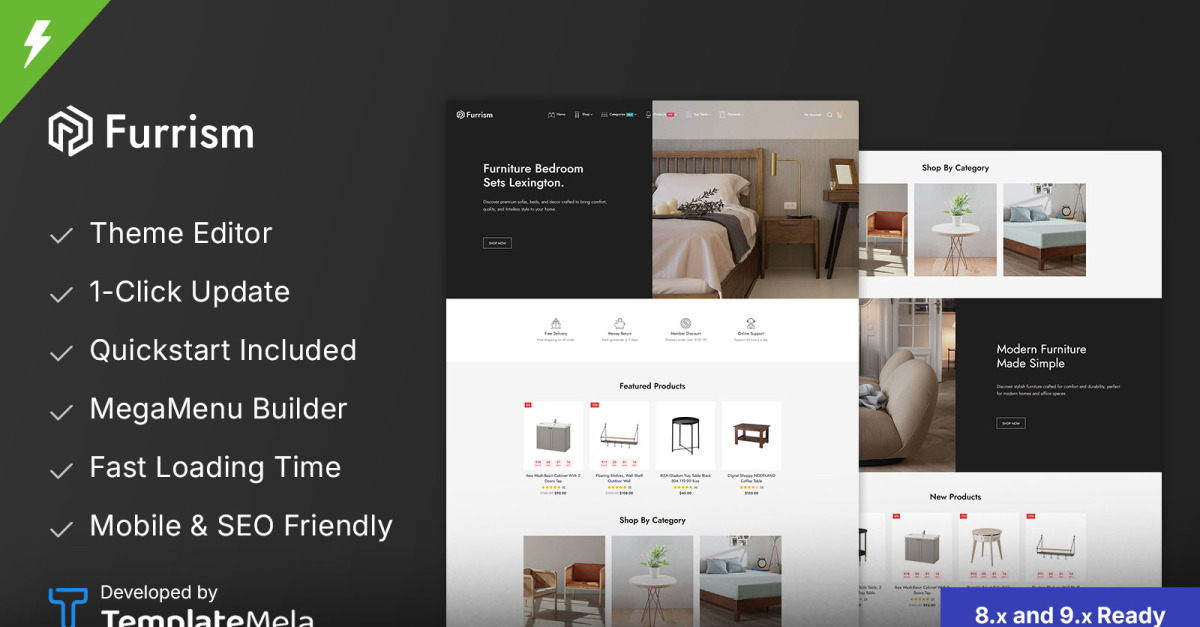This screenshot has height=627, width=1200.
Task: Open the shopping cart icon in header
Action: coord(839,115)
